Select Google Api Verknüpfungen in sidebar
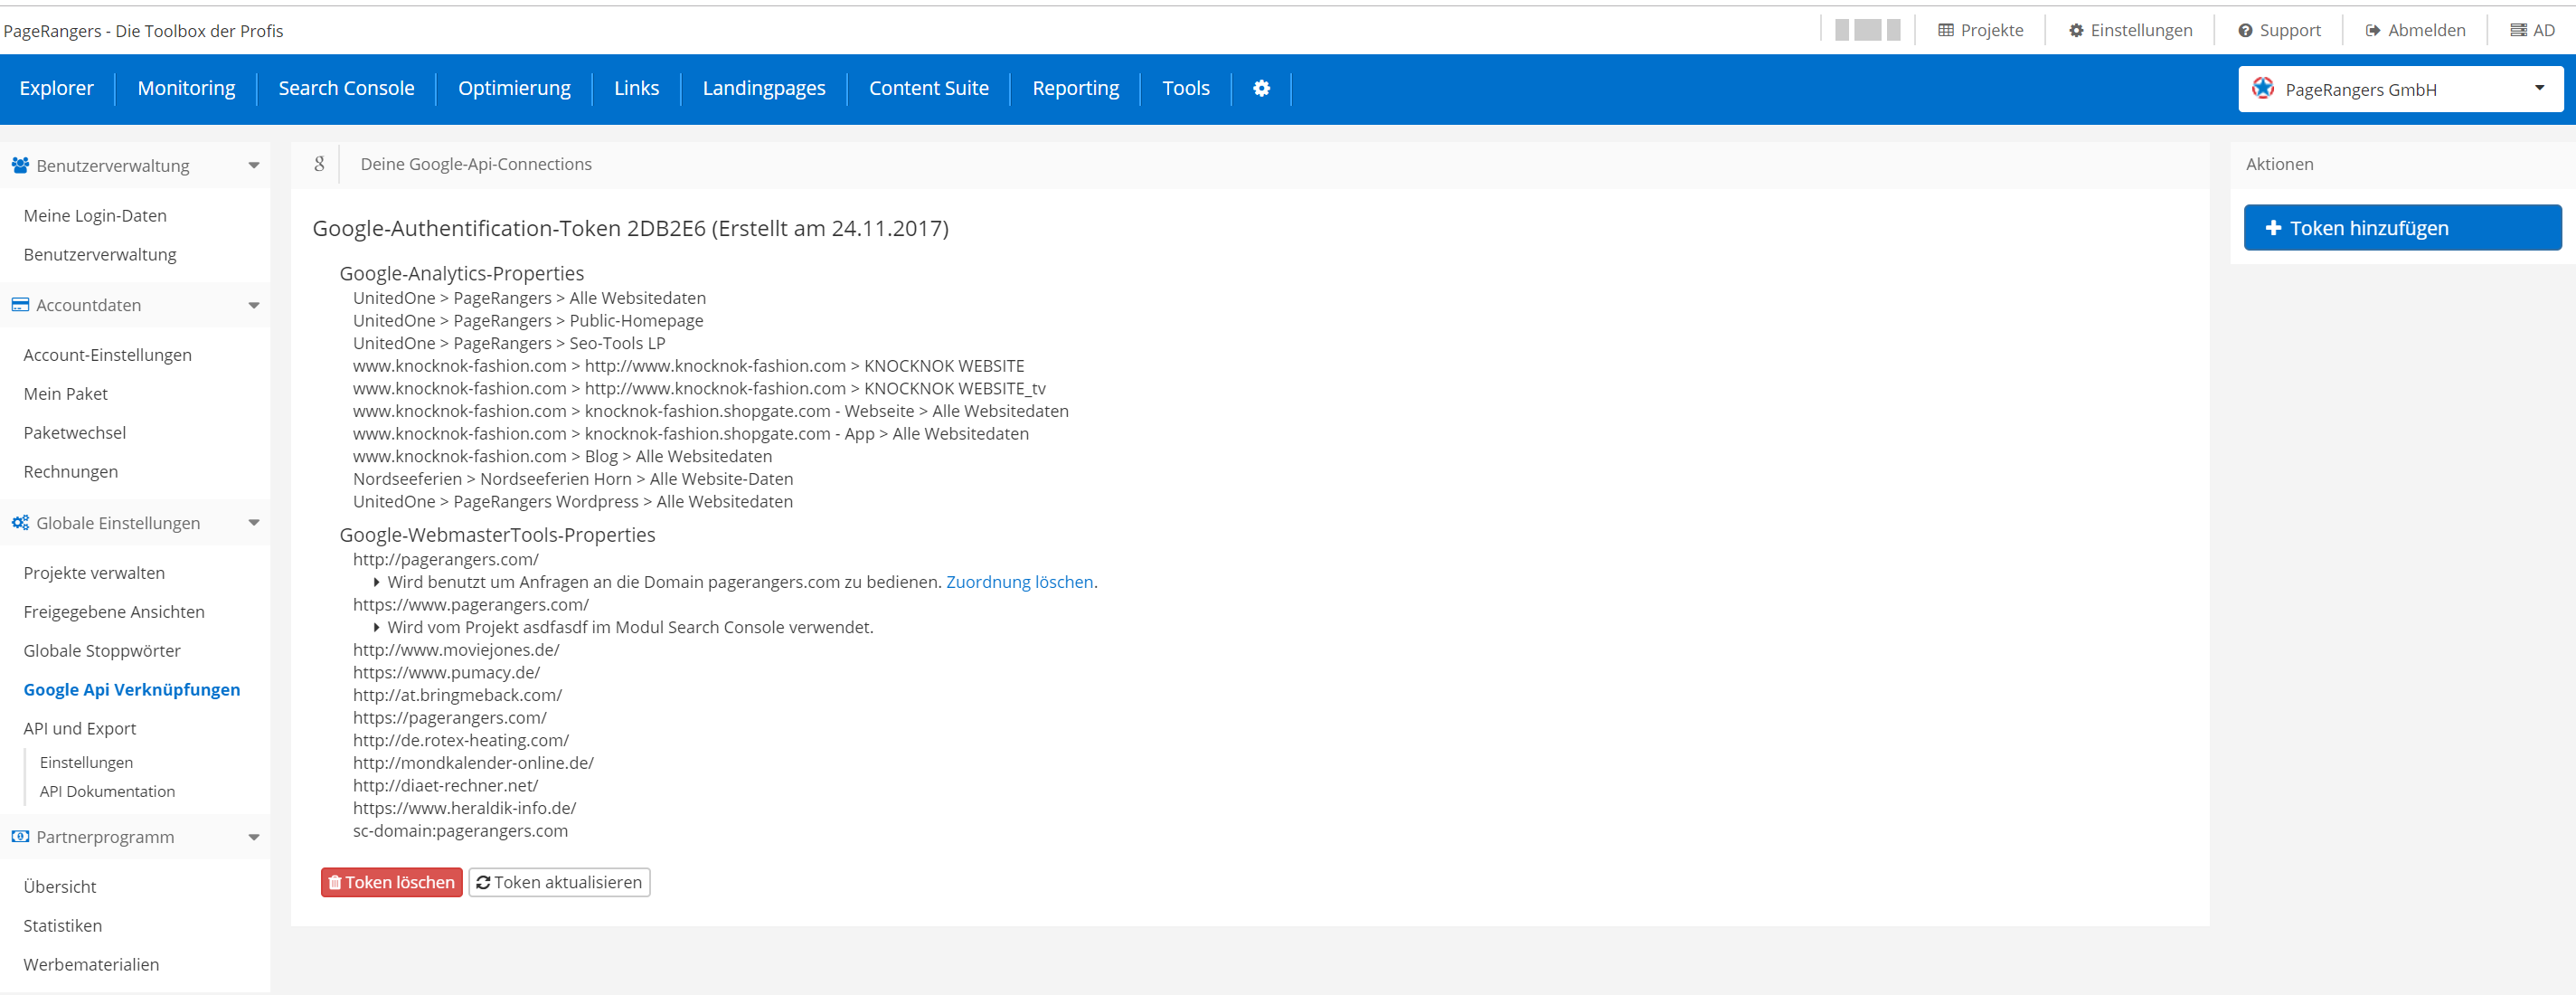The image size is (2576, 995). [x=132, y=690]
